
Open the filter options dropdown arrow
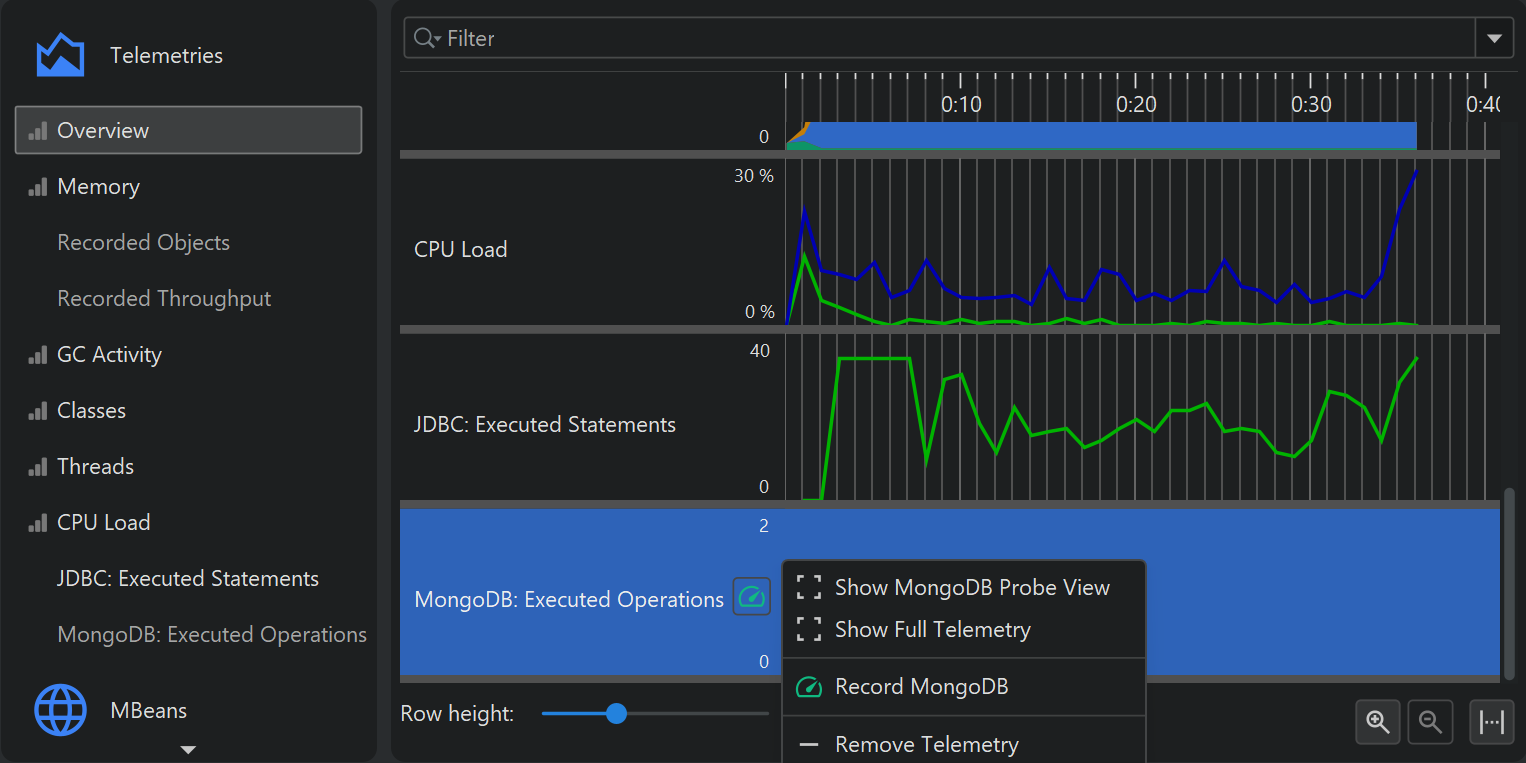[1494, 38]
